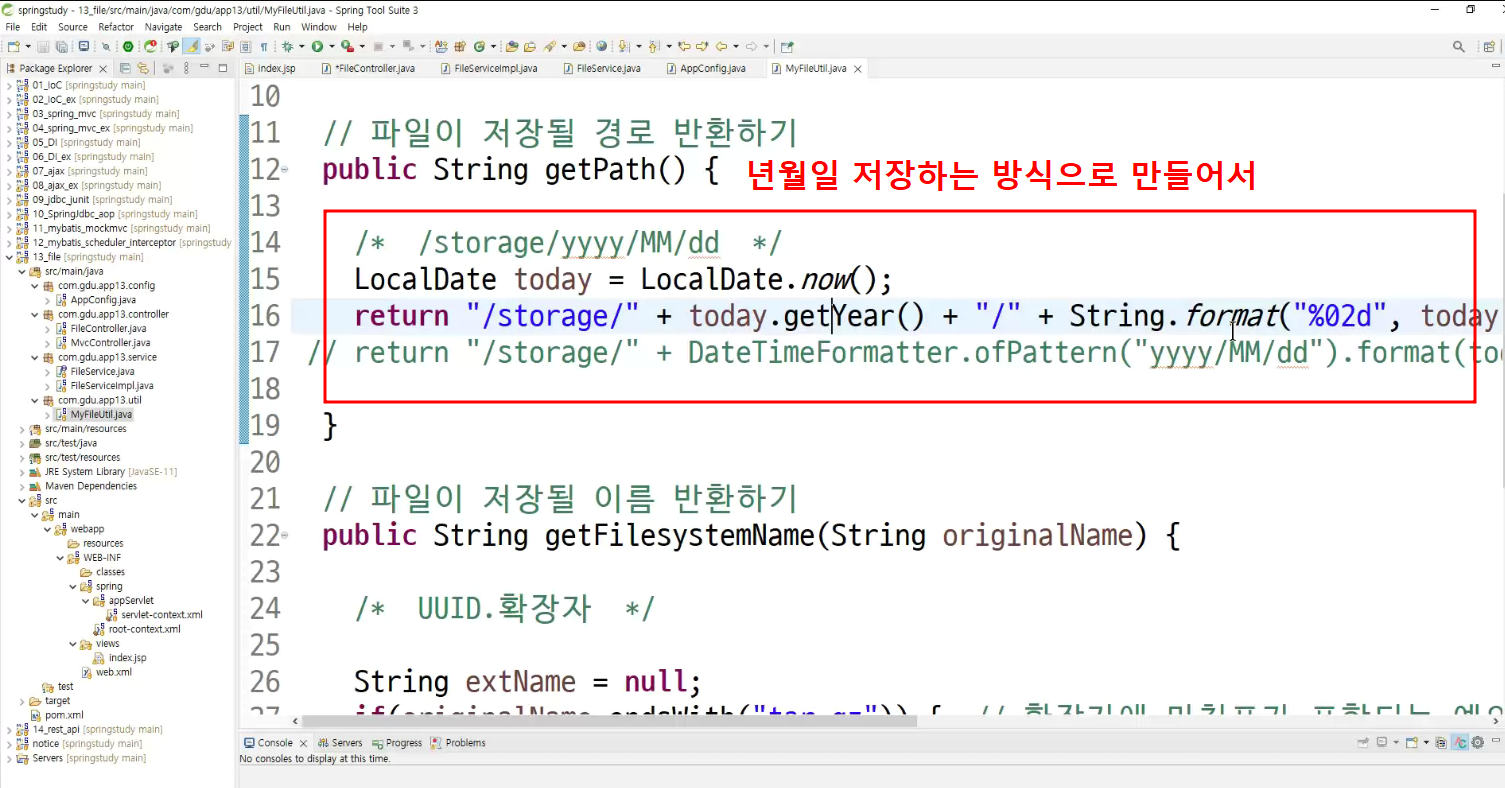The height and width of the screenshot is (788, 1505).
Task: Click the Open Type toolbar icon
Action: [x=511, y=46]
